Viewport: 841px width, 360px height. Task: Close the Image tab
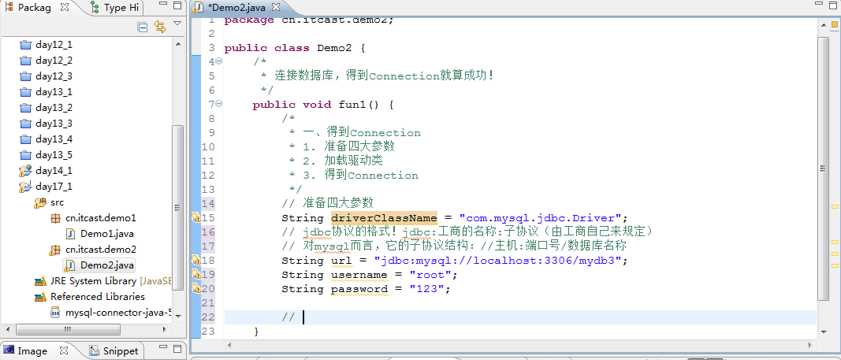[x=64, y=351]
